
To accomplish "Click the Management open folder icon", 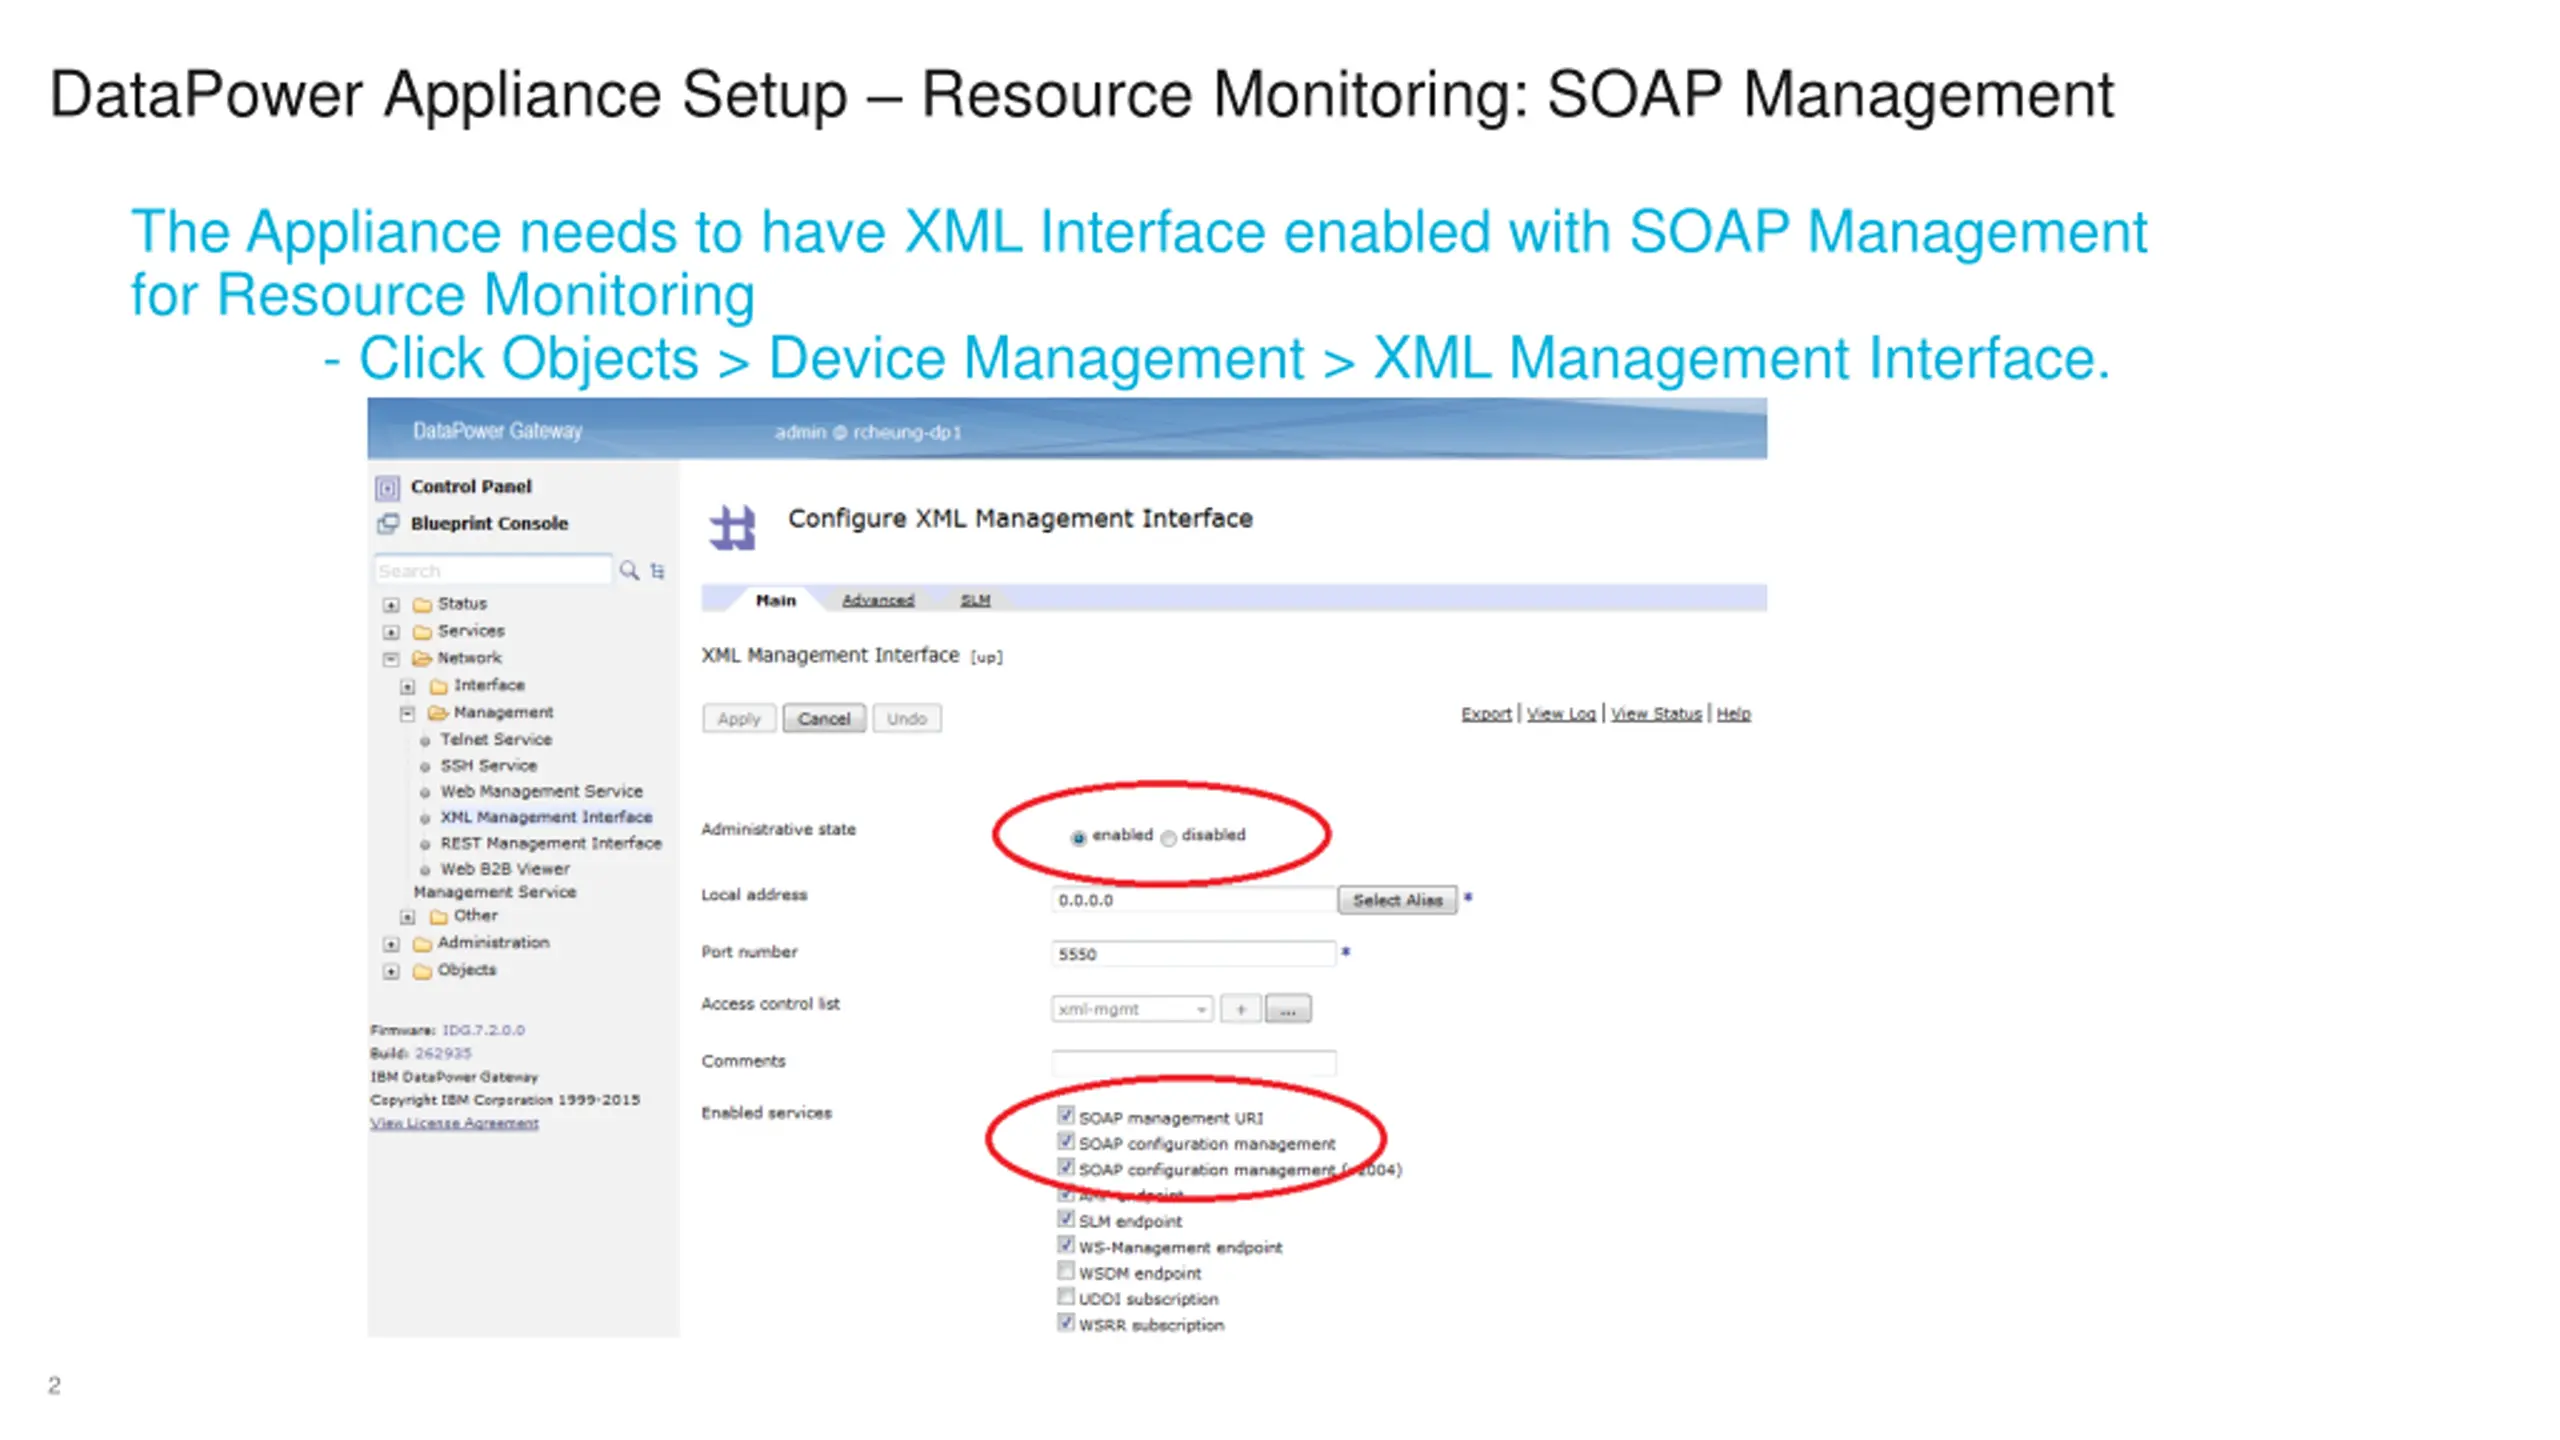I will pyautogui.click(x=438, y=713).
